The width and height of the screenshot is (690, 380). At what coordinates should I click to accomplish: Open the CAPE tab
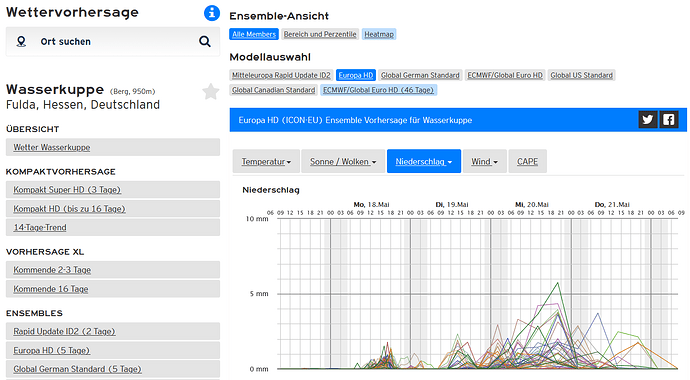point(528,161)
